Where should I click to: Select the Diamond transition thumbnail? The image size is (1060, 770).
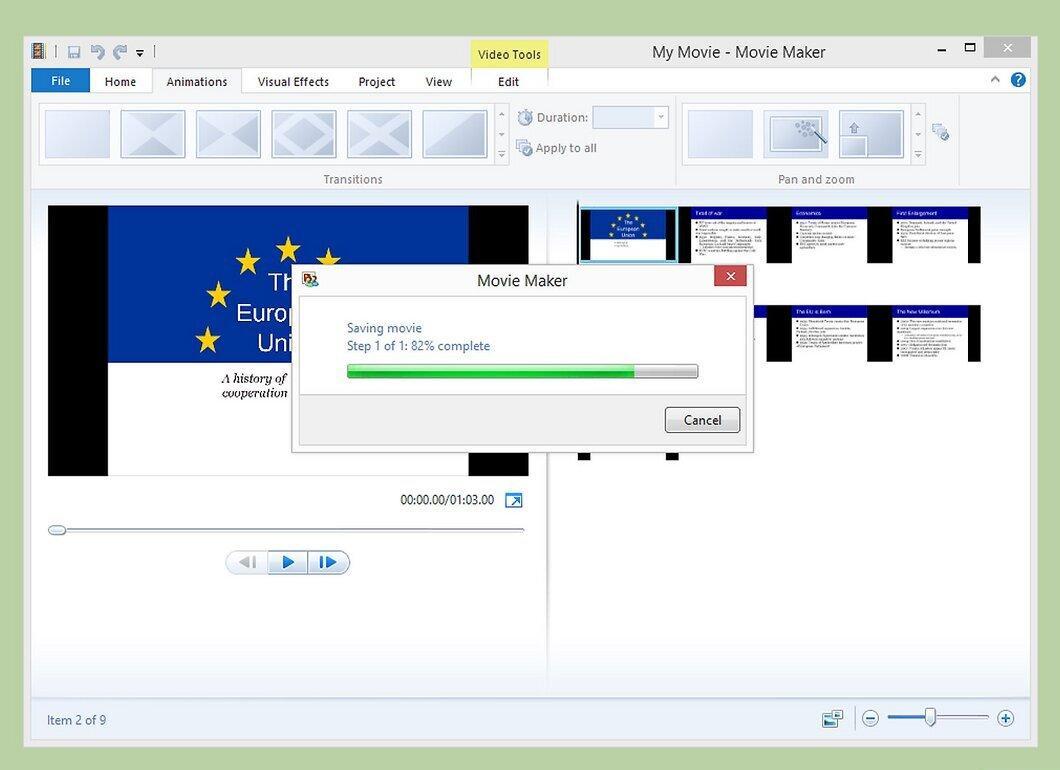click(304, 134)
